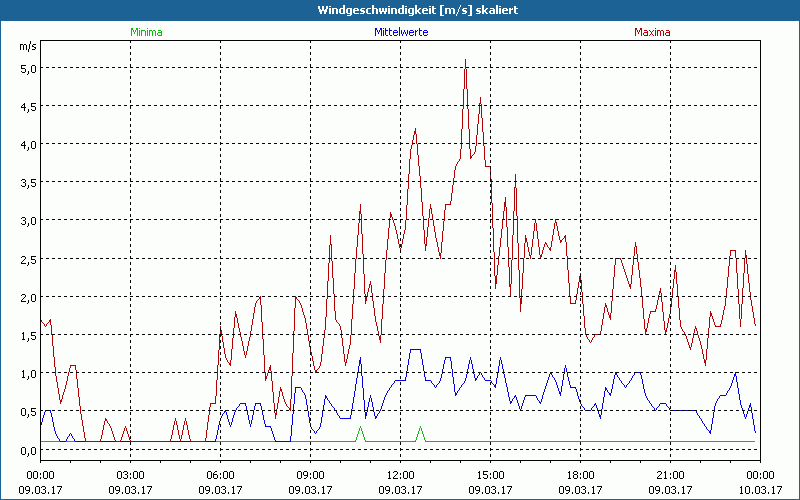Click the 10.03.17 date label
This screenshot has height=500, width=800.
pyautogui.click(x=760, y=490)
